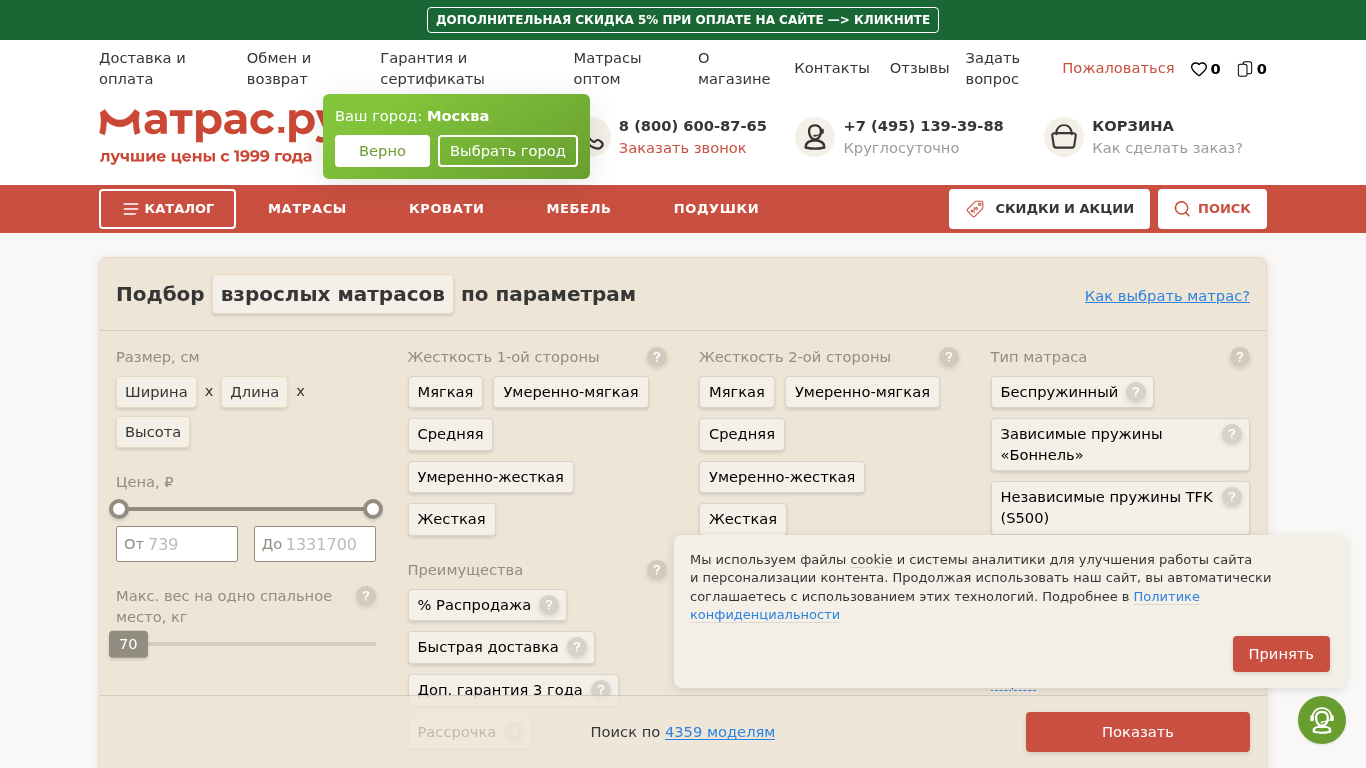Viewport: 1366px width, 768px height.
Task: Go to Гарантия и сертификаты page
Action: click(432, 68)
